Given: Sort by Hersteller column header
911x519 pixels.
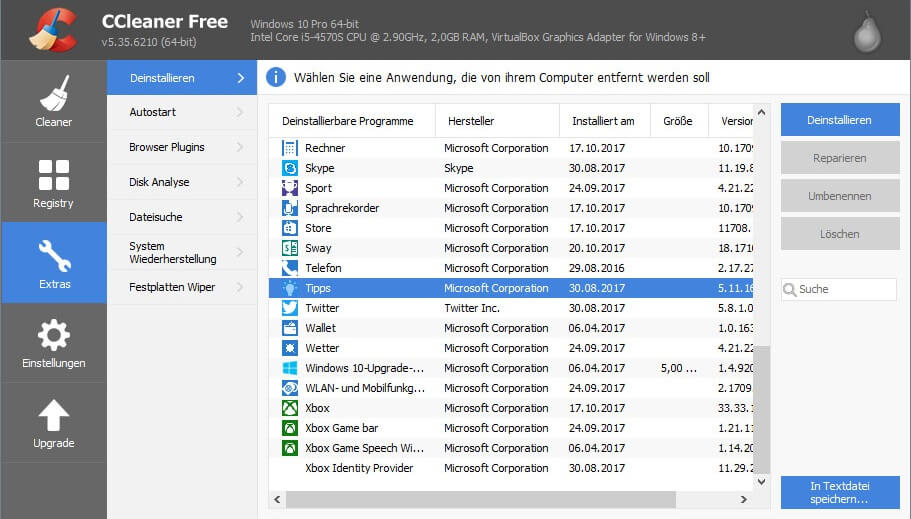Looking at the screenshot, I should pos(497,121).
